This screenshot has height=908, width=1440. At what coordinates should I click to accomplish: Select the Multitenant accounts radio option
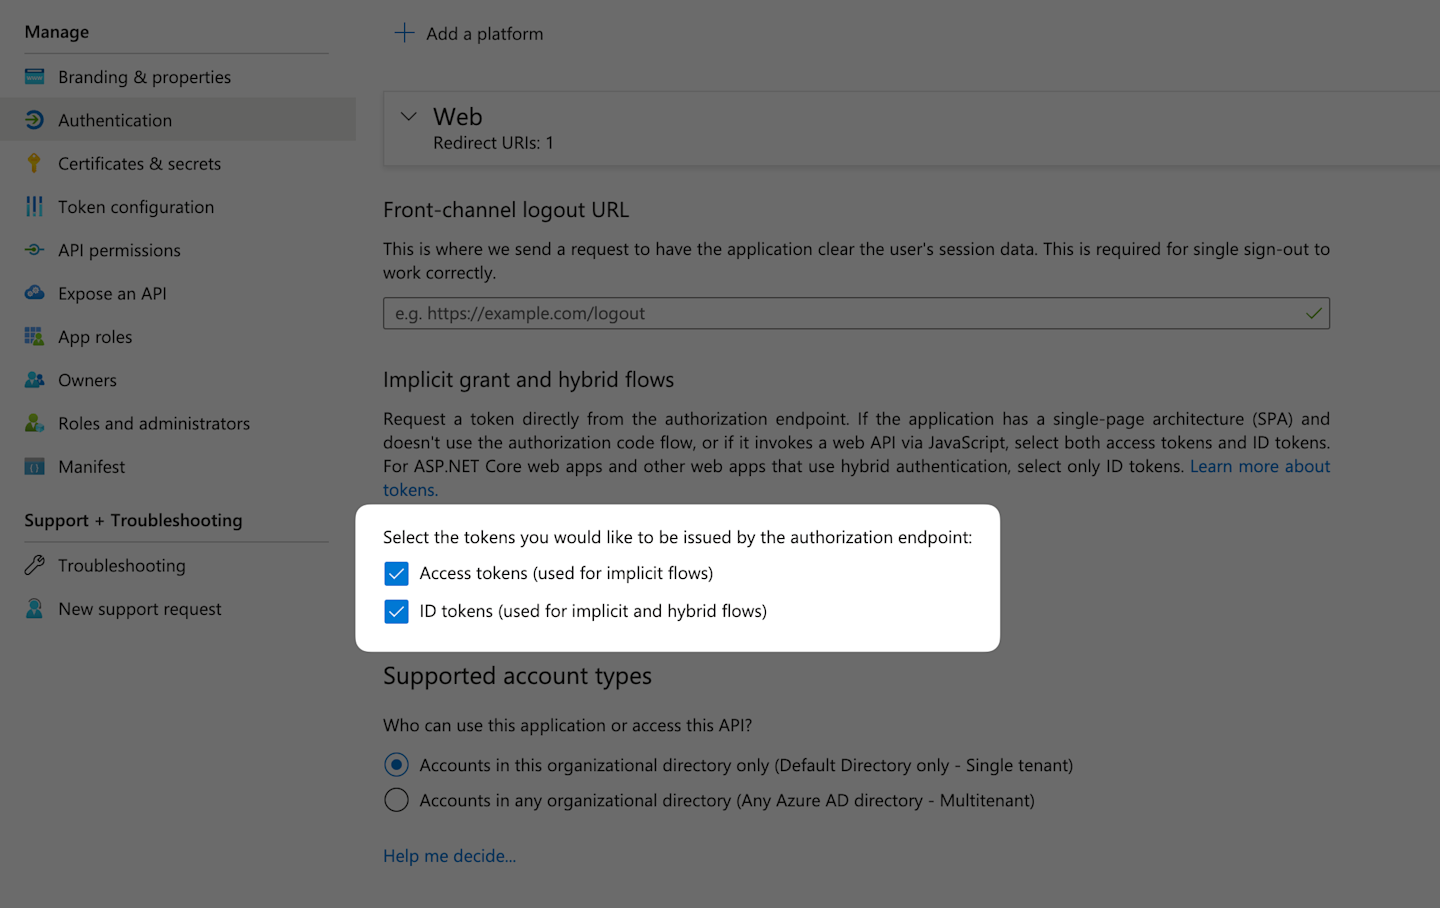pos(396,800)
